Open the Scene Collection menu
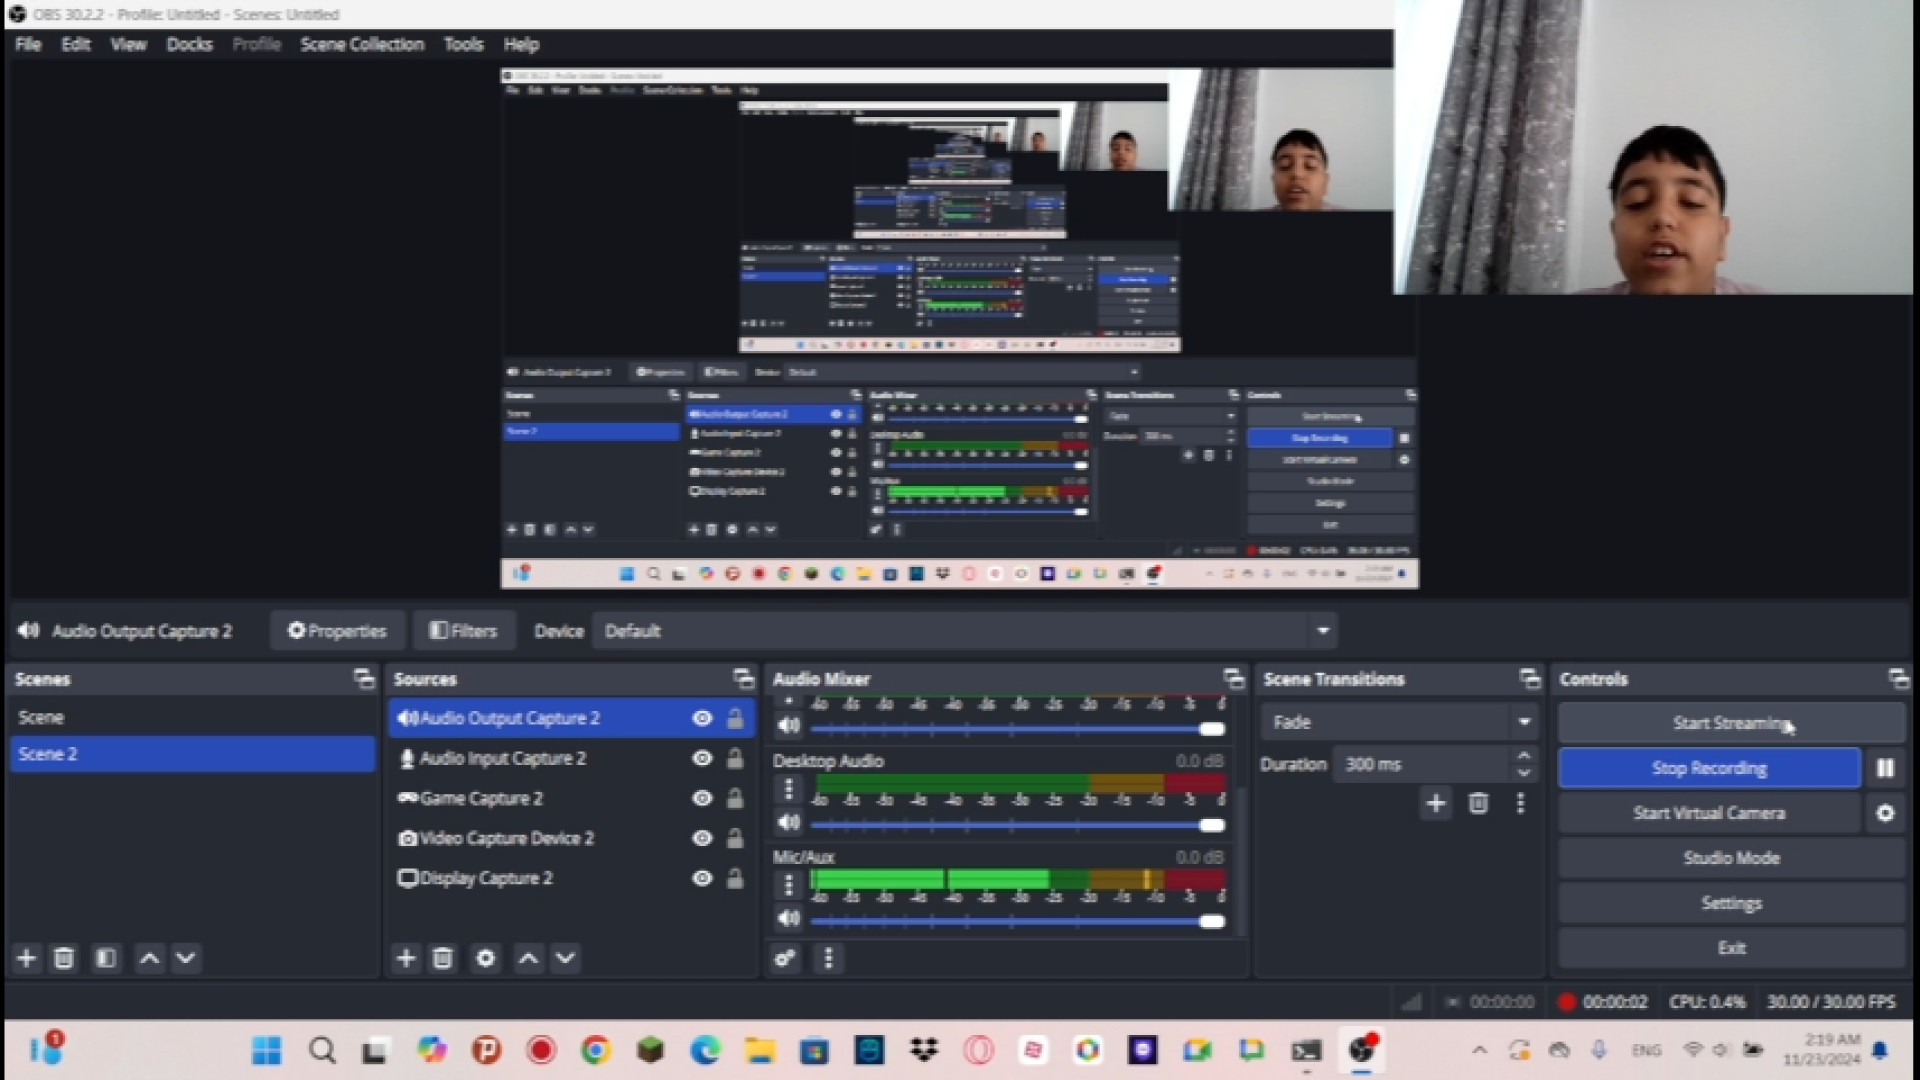The height and width of the screenshot is (1080, 1920). tap(362, 44)
